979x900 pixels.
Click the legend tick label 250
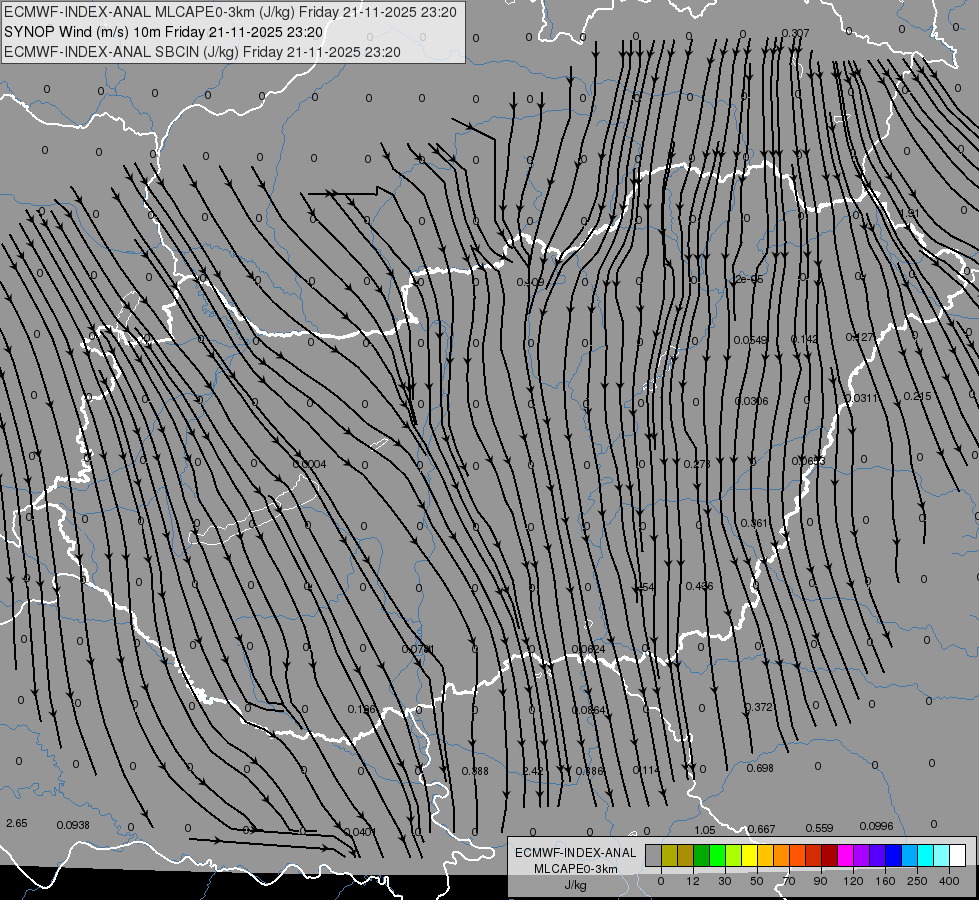[x=917, y=881]
